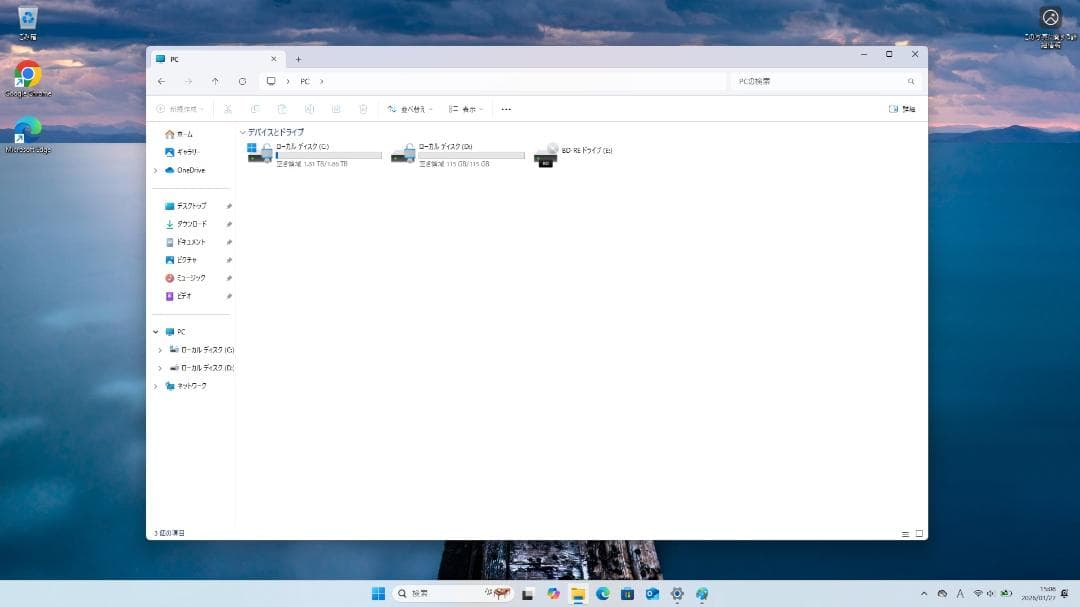Open the ... see more menu
Viewport: 1080px width, 607px height.
[x=506, y=109]
